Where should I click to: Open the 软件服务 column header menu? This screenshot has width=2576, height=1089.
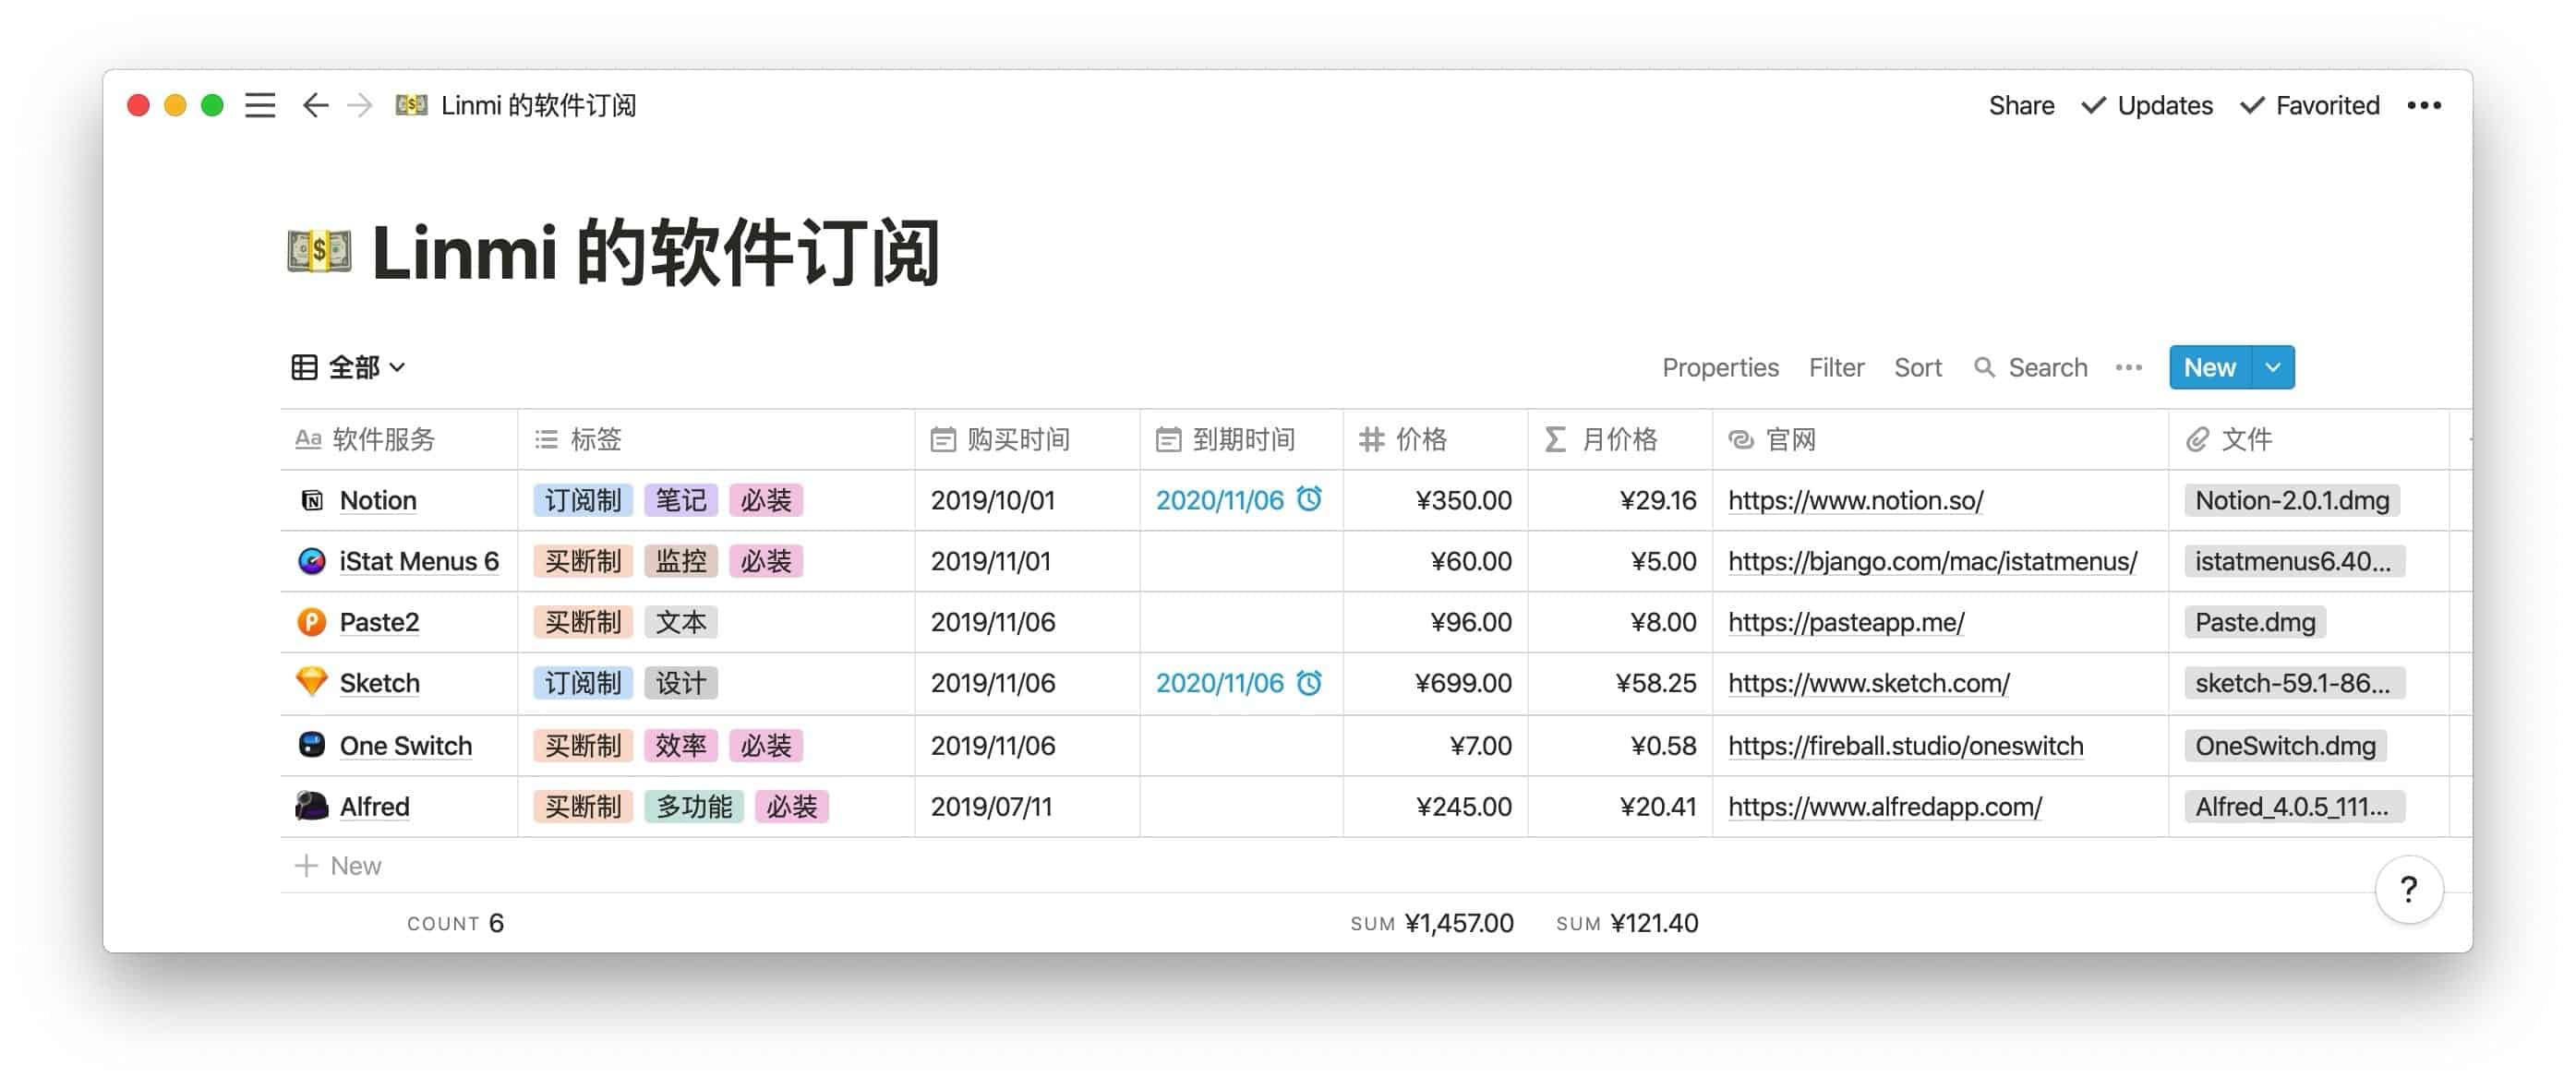[x=399, y=439]
